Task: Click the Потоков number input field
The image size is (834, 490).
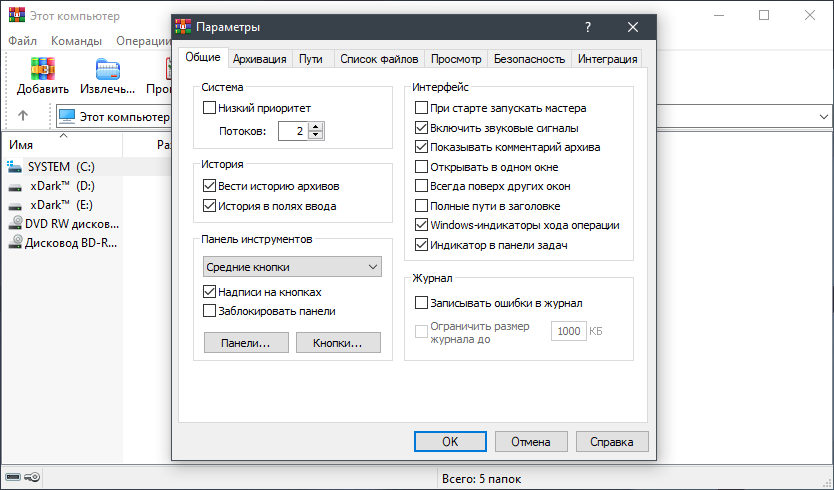Action: click(x=294, y=131)
